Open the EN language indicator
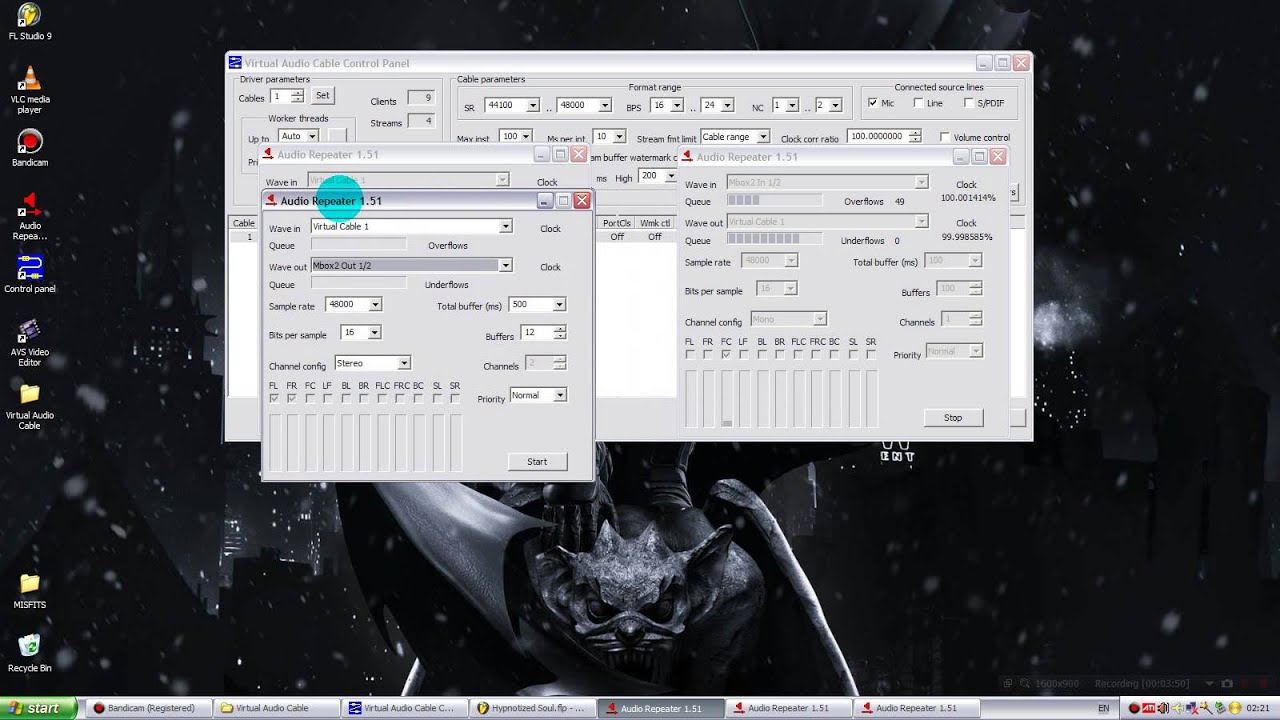 tap(1104, 708)
